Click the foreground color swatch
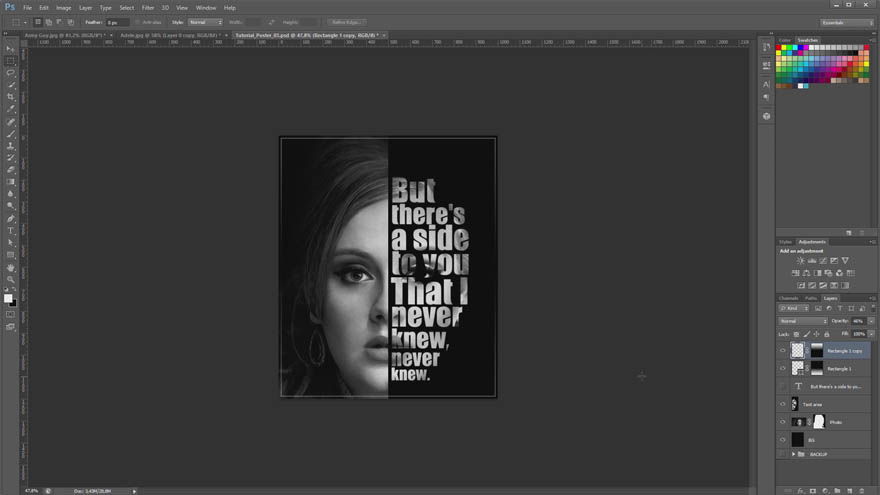Viewport: 880px width, 495px height. point(8,298)
